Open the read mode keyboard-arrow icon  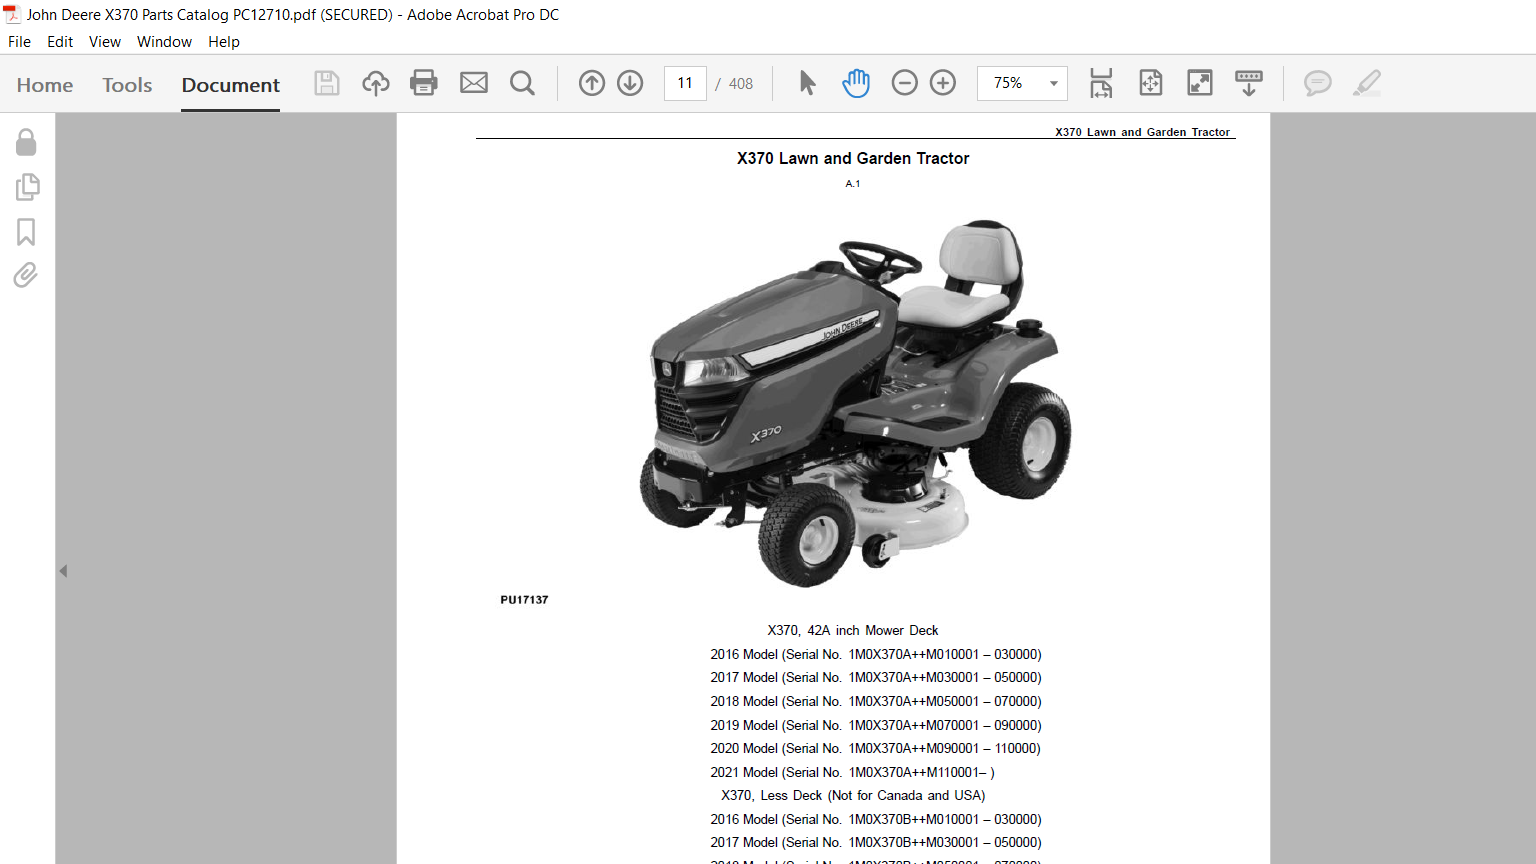pyautogui.click(x=1249, y=83)
